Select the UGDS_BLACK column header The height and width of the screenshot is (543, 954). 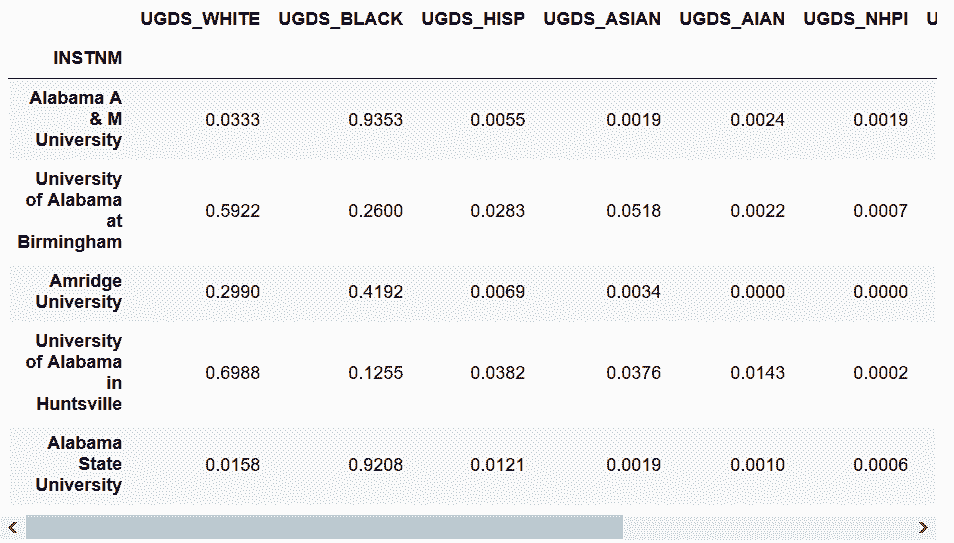[x=341, y=19]
